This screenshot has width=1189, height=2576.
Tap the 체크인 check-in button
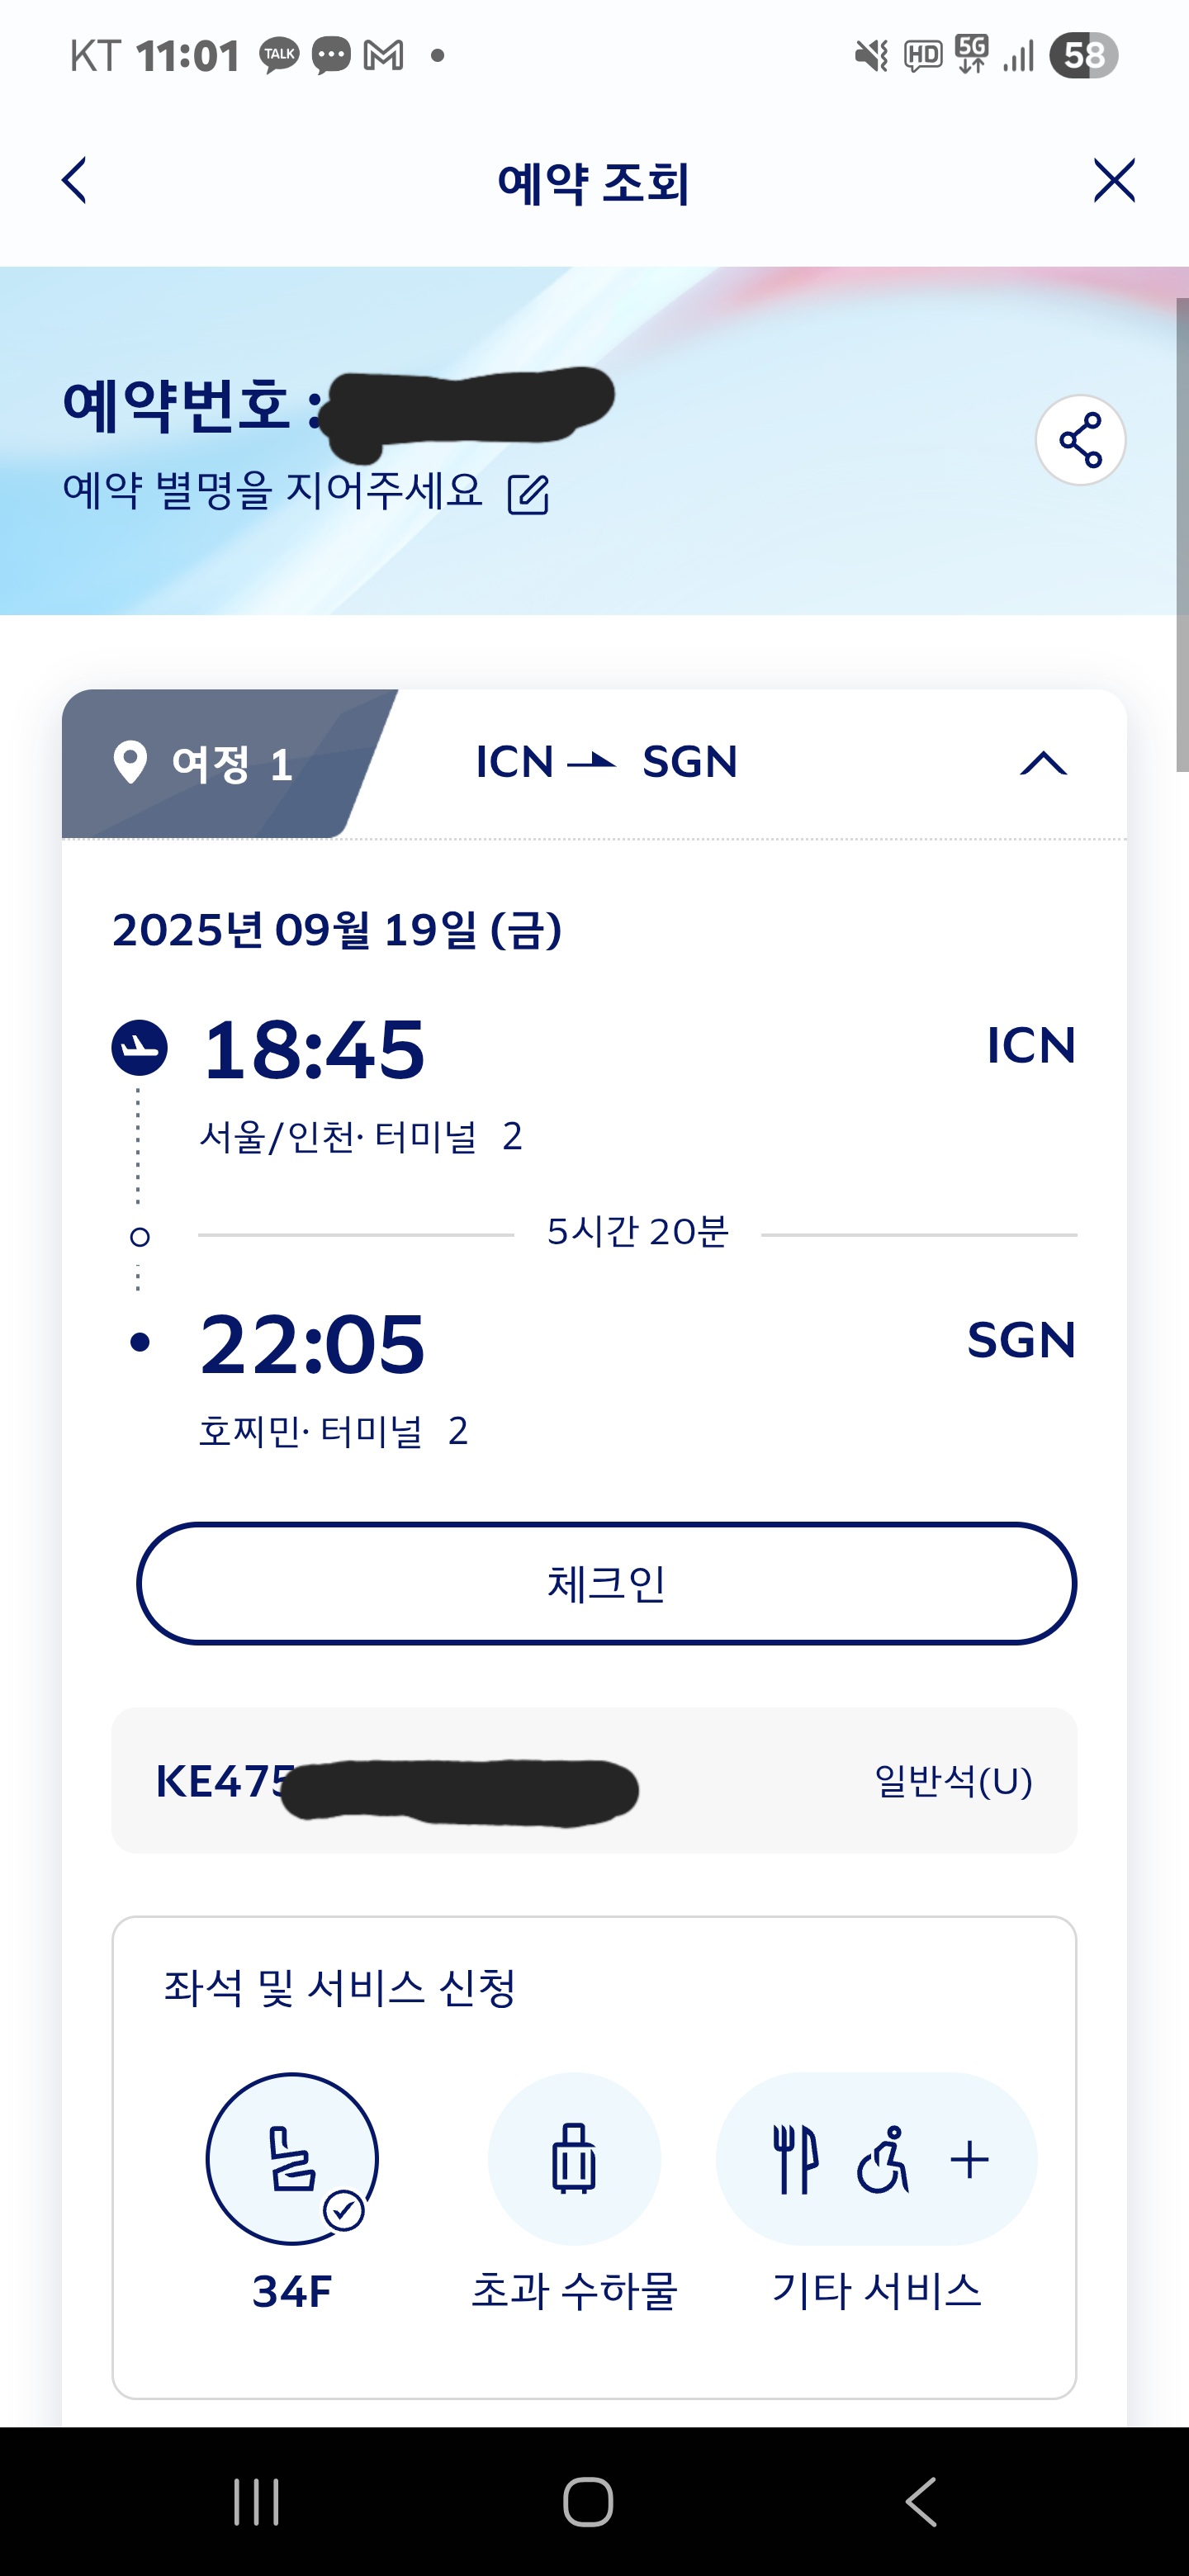coord(606,1583)
